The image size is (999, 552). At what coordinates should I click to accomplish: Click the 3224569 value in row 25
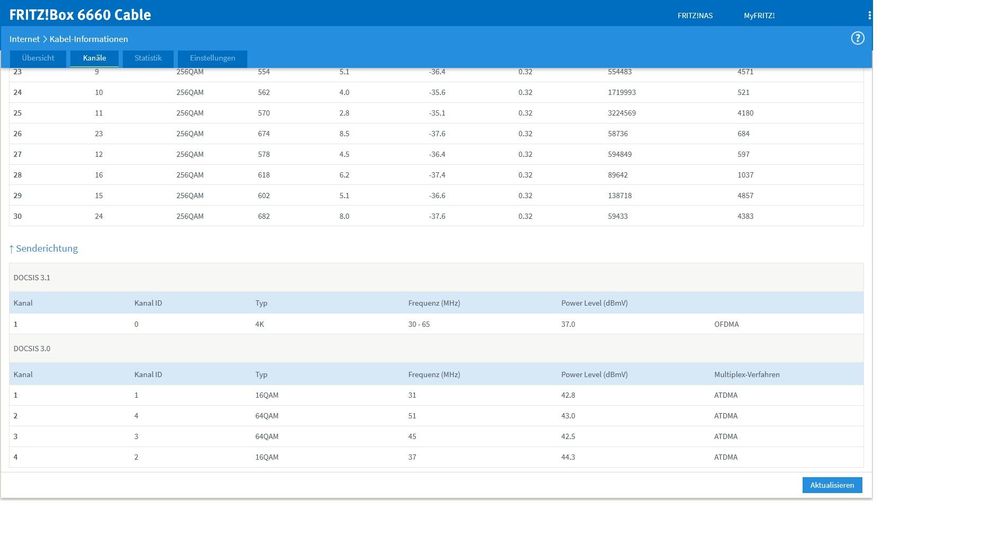click(x=621, y=113)
